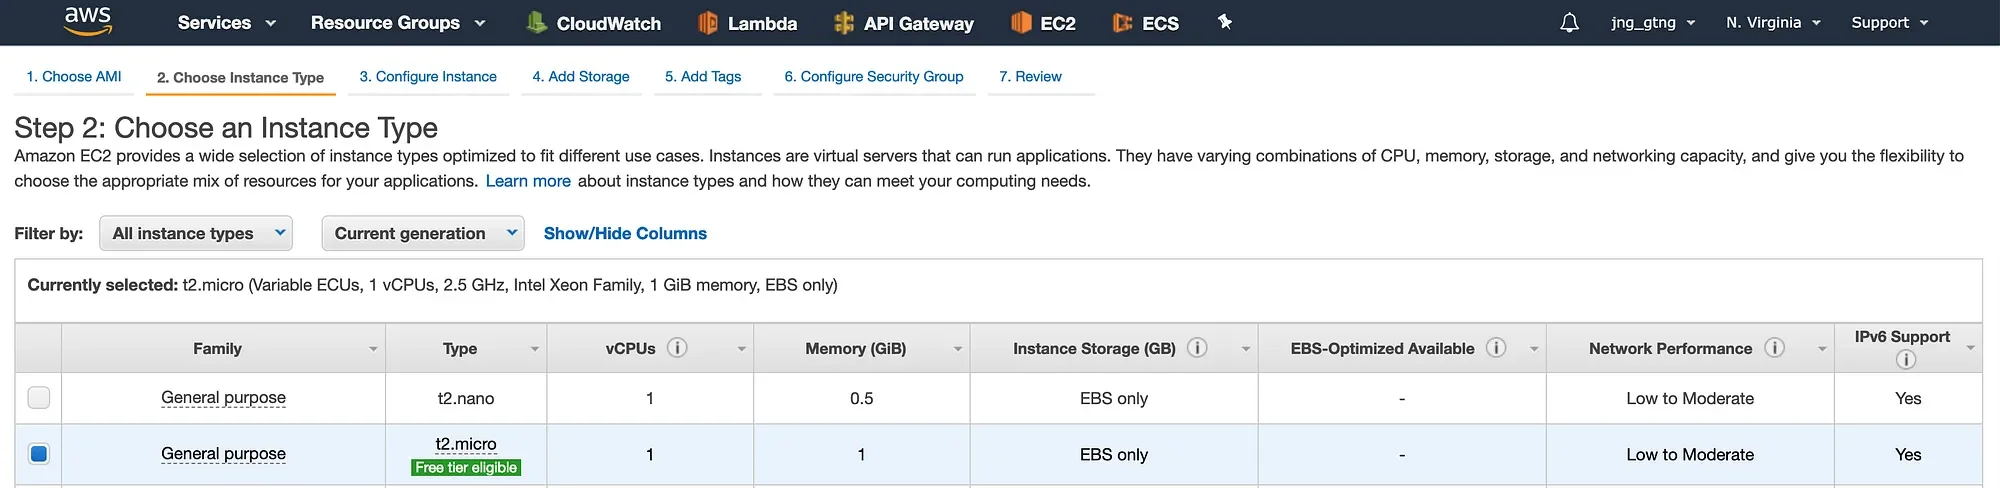Viewport: 2000px width, 488px height.
Task: Open the Instance Storage column sort arrow
Action: 1246,349
